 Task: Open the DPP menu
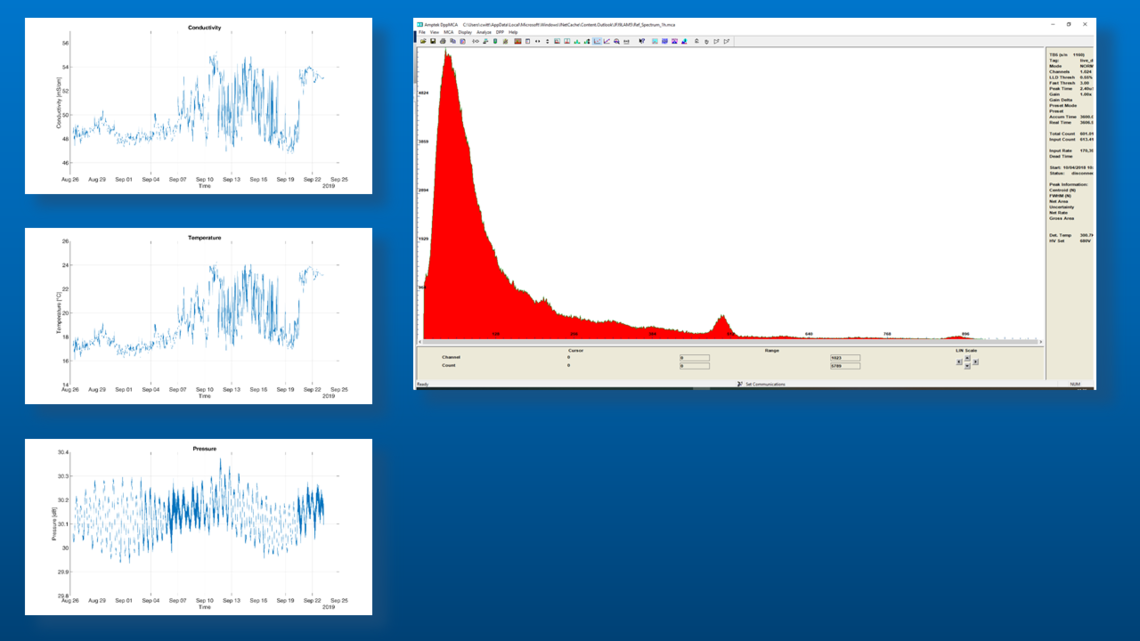pos(499,33)
